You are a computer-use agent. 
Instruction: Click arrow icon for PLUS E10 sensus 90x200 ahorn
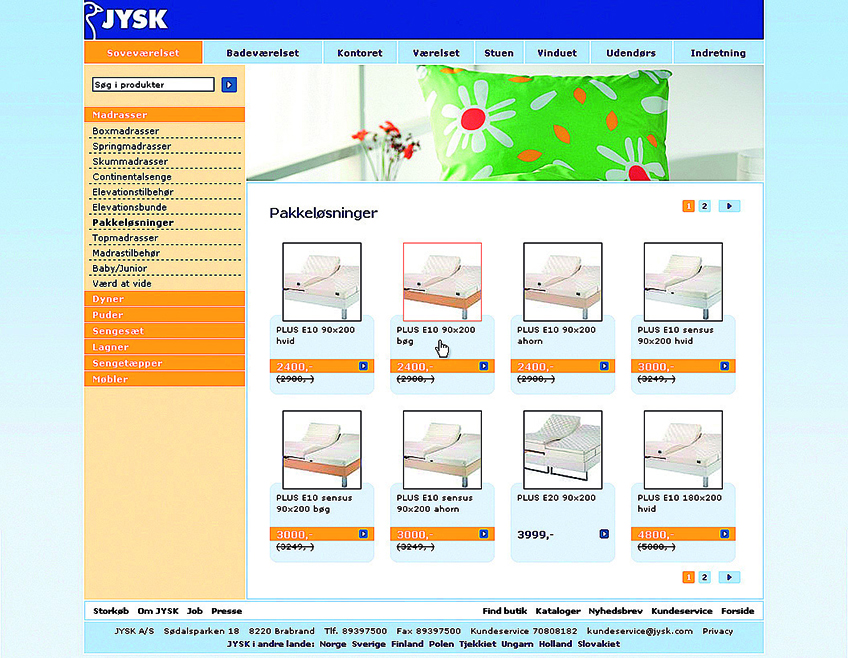(484, 534)
